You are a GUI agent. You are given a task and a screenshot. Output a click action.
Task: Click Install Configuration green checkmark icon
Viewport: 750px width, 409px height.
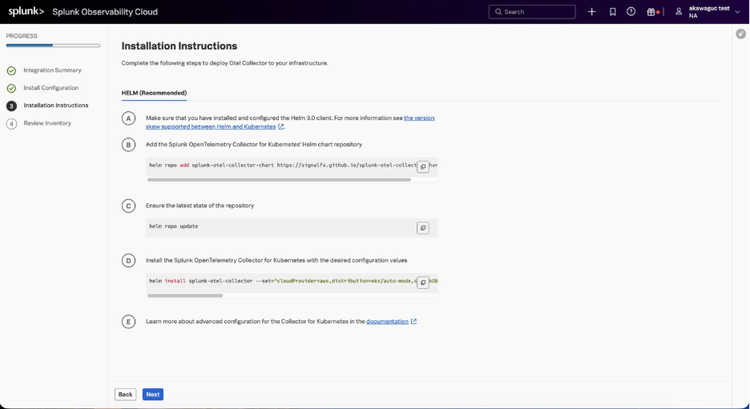[x=11, y=88]
